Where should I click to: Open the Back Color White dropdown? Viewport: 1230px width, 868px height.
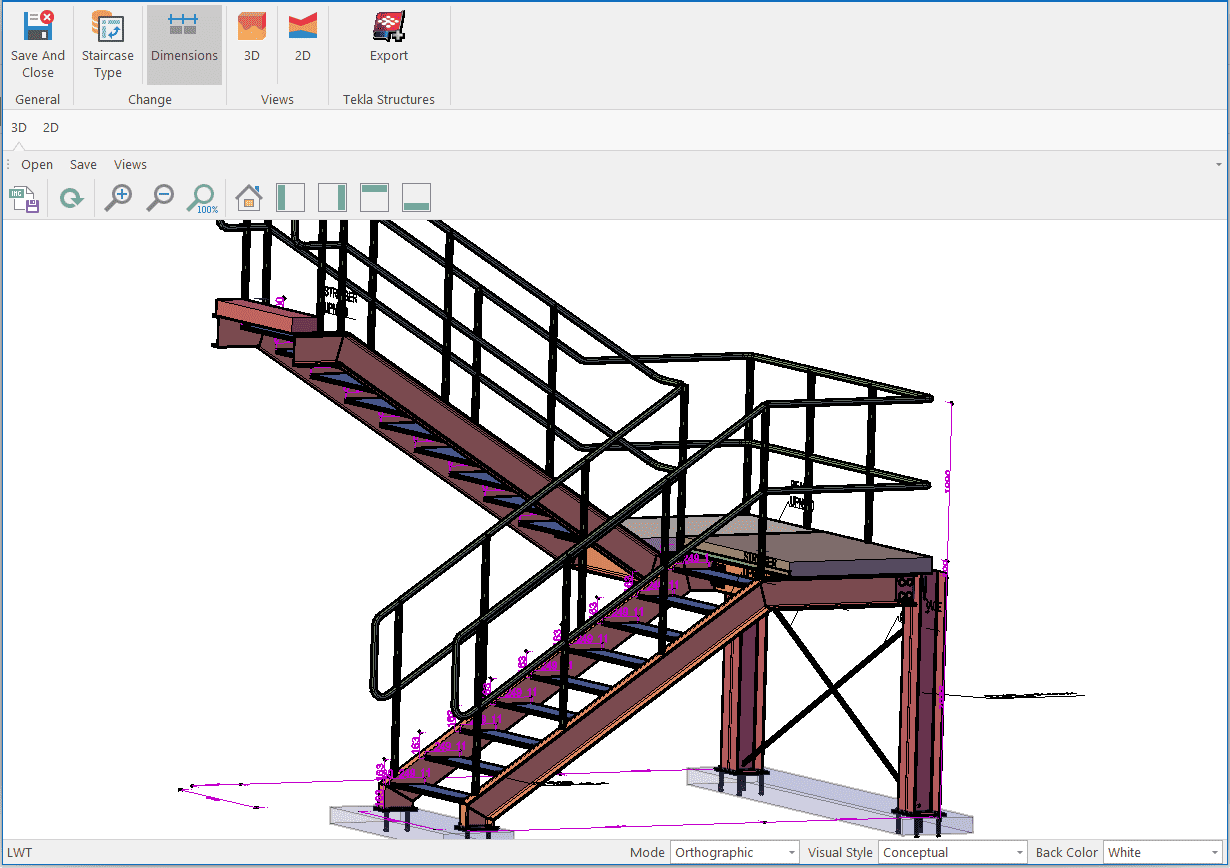pos(1164,853)
